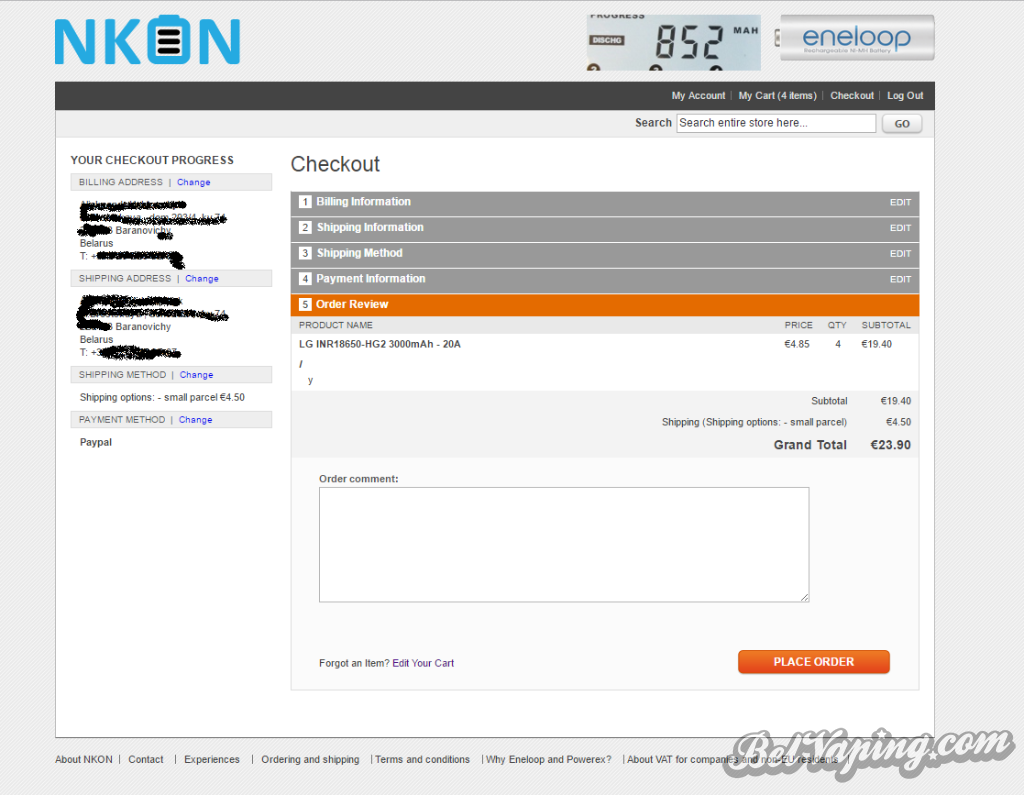1024x795 pixels.
Task: Expand Shipping Information step
Action: (605, 228)
